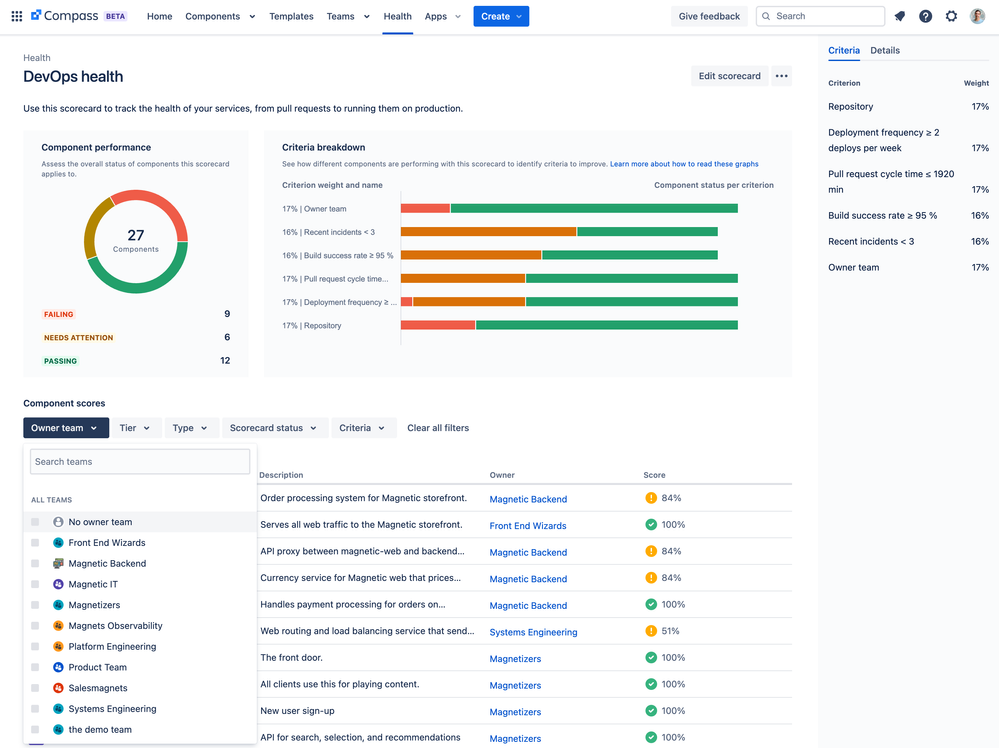The height and width of the screenshot is (748, 999).
Task: Open the scorecard more actions ellipsis
Action: (x=781, y=76)
